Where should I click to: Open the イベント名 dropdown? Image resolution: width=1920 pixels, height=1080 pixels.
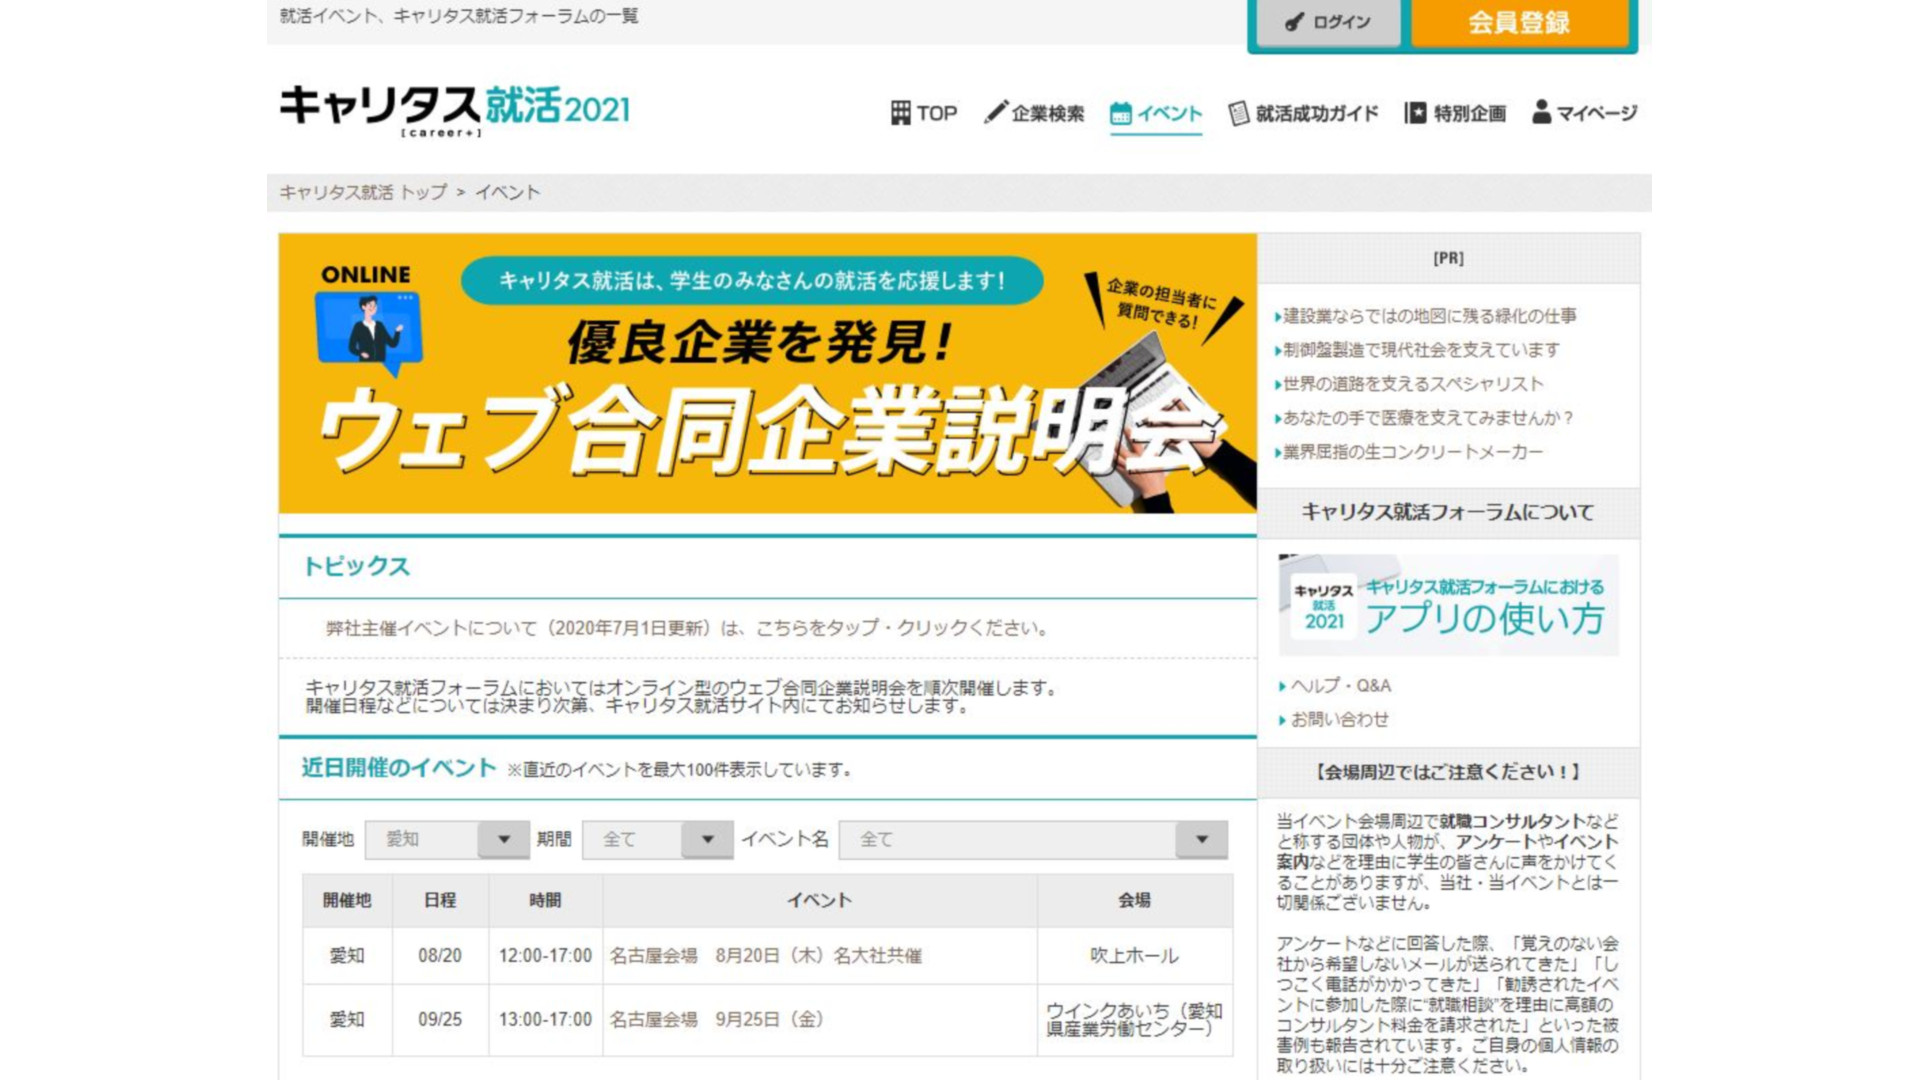click(1032, 840)
